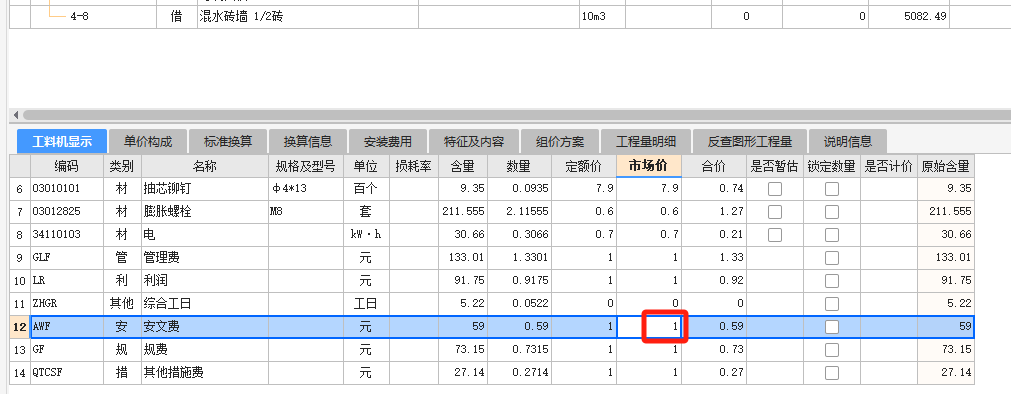The width and height of the screenshot is (1011, 394).
Task: Click the code cell GLF
Action: point(68,258)
